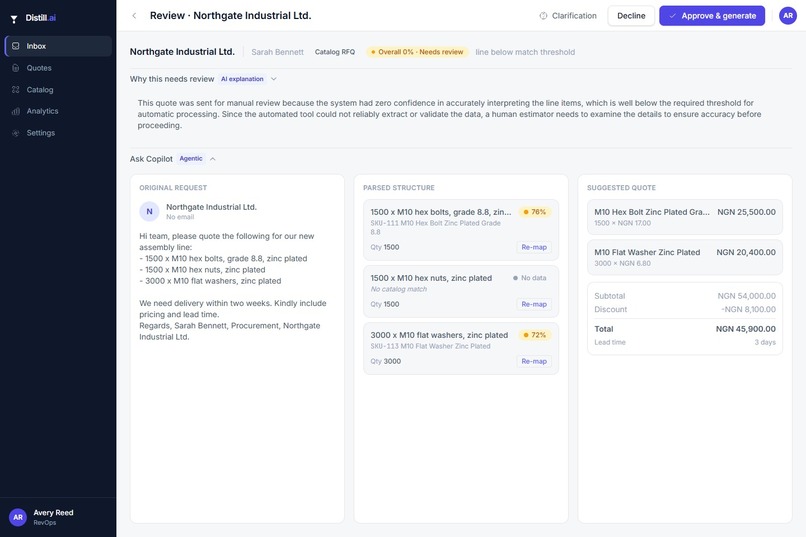This screenshot has width=806, height=537.
Task: Click the Catalog RFQ tag
Action: 335,52
